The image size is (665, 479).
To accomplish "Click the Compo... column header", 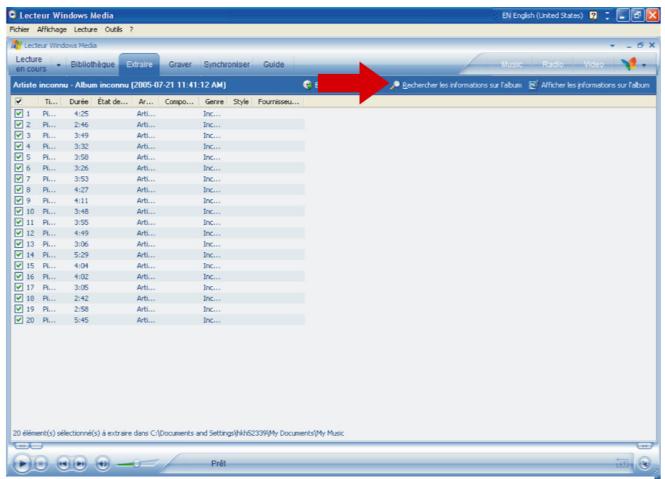I will (179, 102).
